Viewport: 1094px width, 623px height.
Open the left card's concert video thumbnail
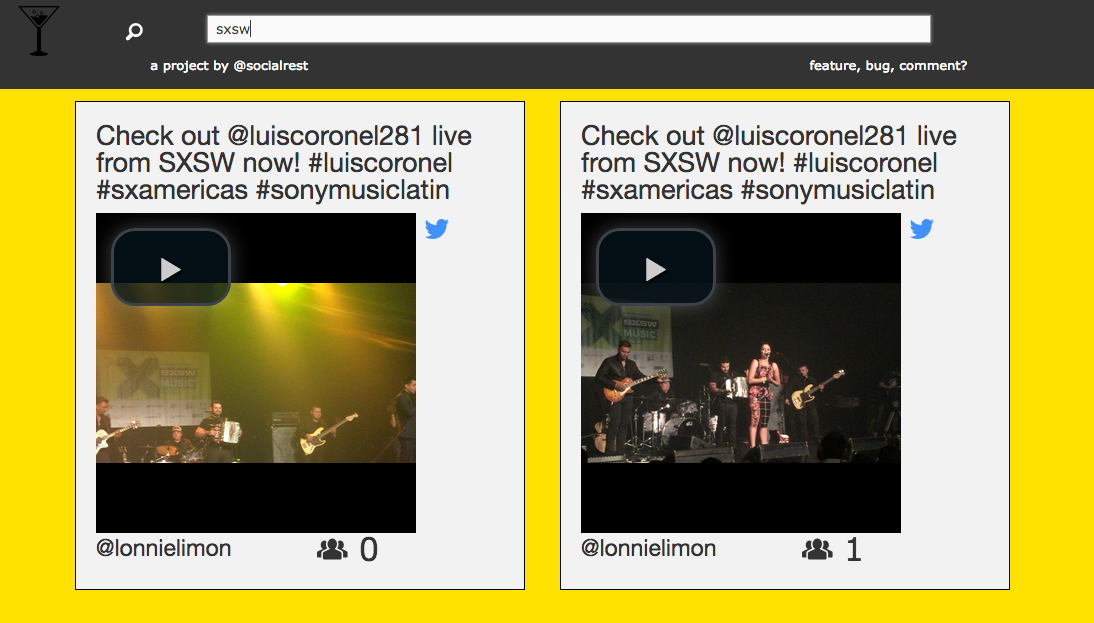(x=256, y=373)
